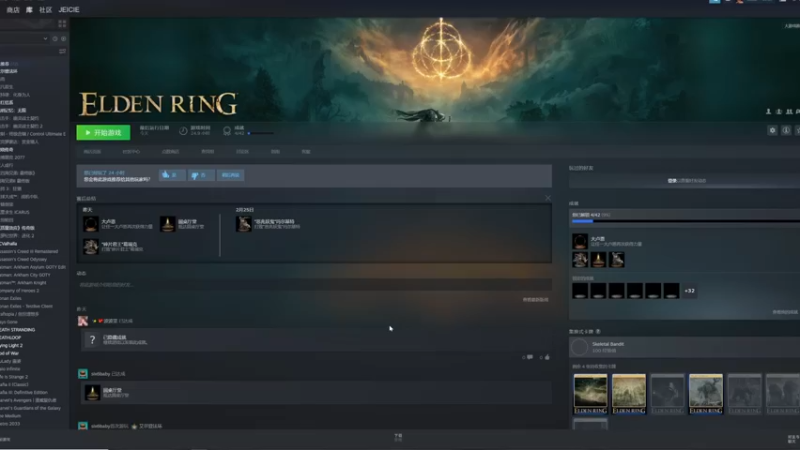This screenshot has height=450, width=800.
Task: Click header achievements progress bar
Action: coord(261,134)
